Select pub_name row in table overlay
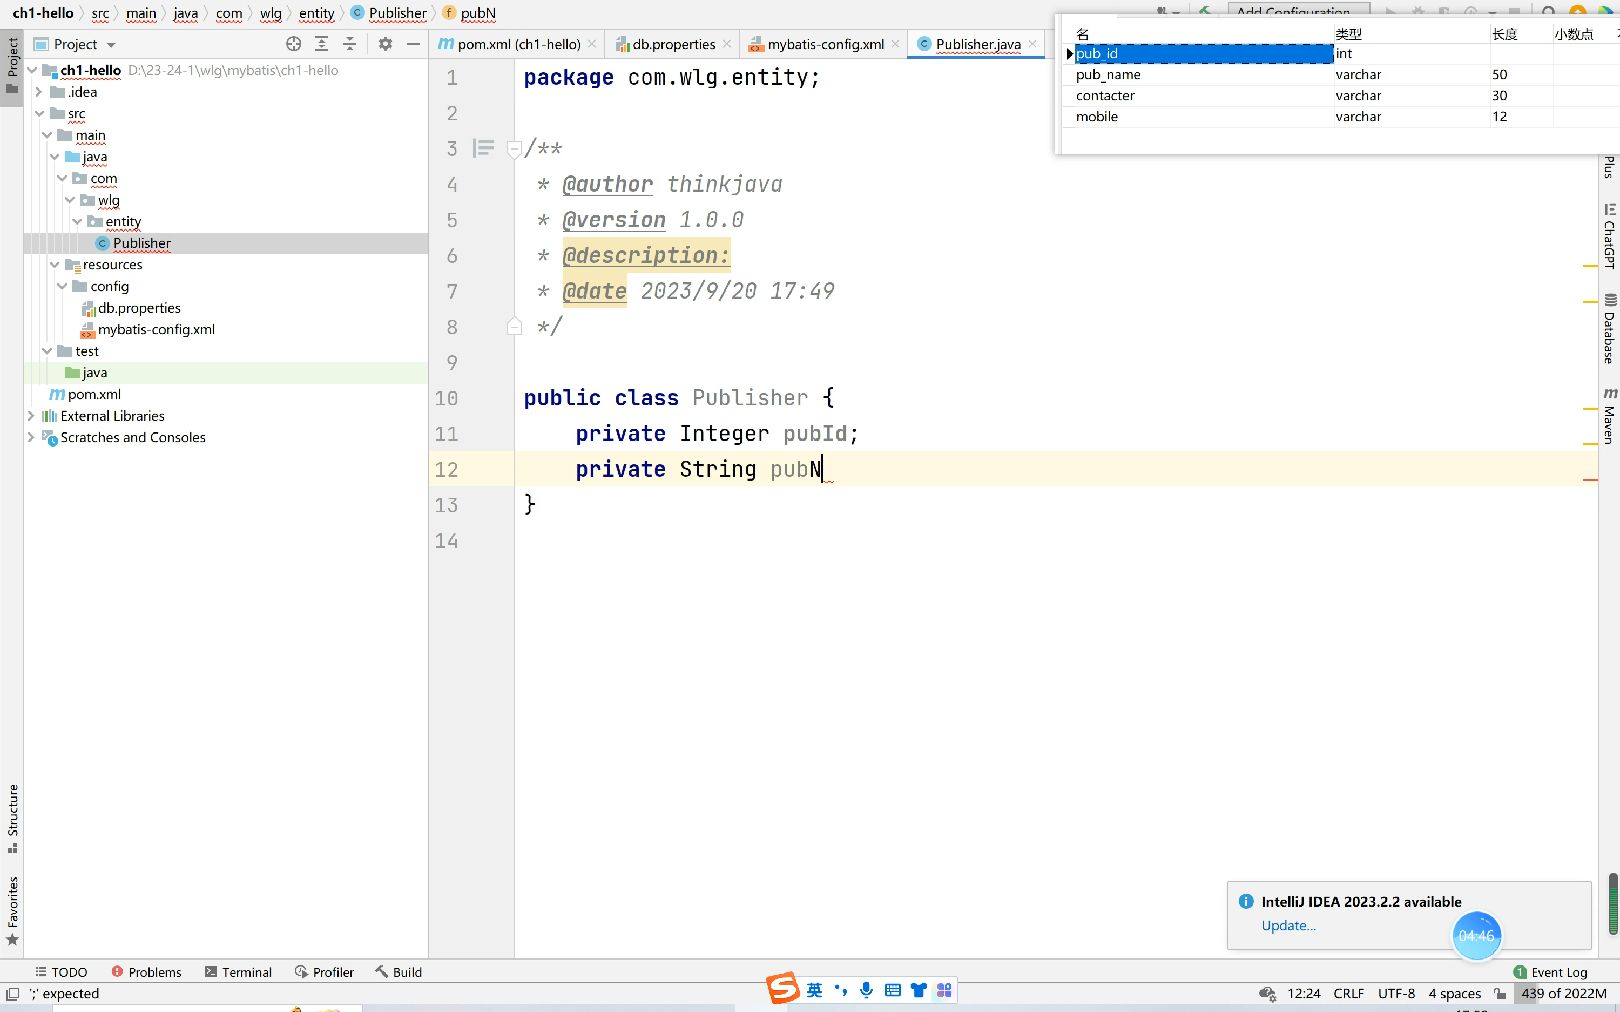 click(x=1340, y=75)
